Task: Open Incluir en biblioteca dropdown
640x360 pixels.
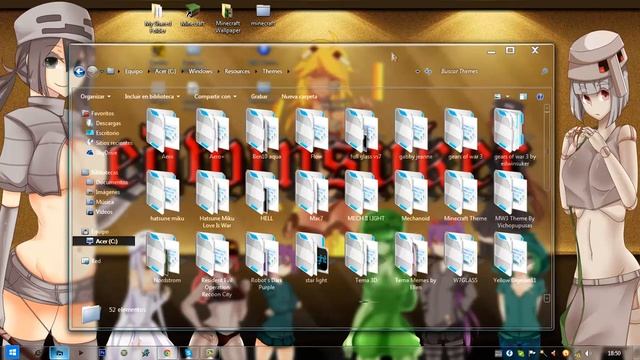Action: (152, 97)
